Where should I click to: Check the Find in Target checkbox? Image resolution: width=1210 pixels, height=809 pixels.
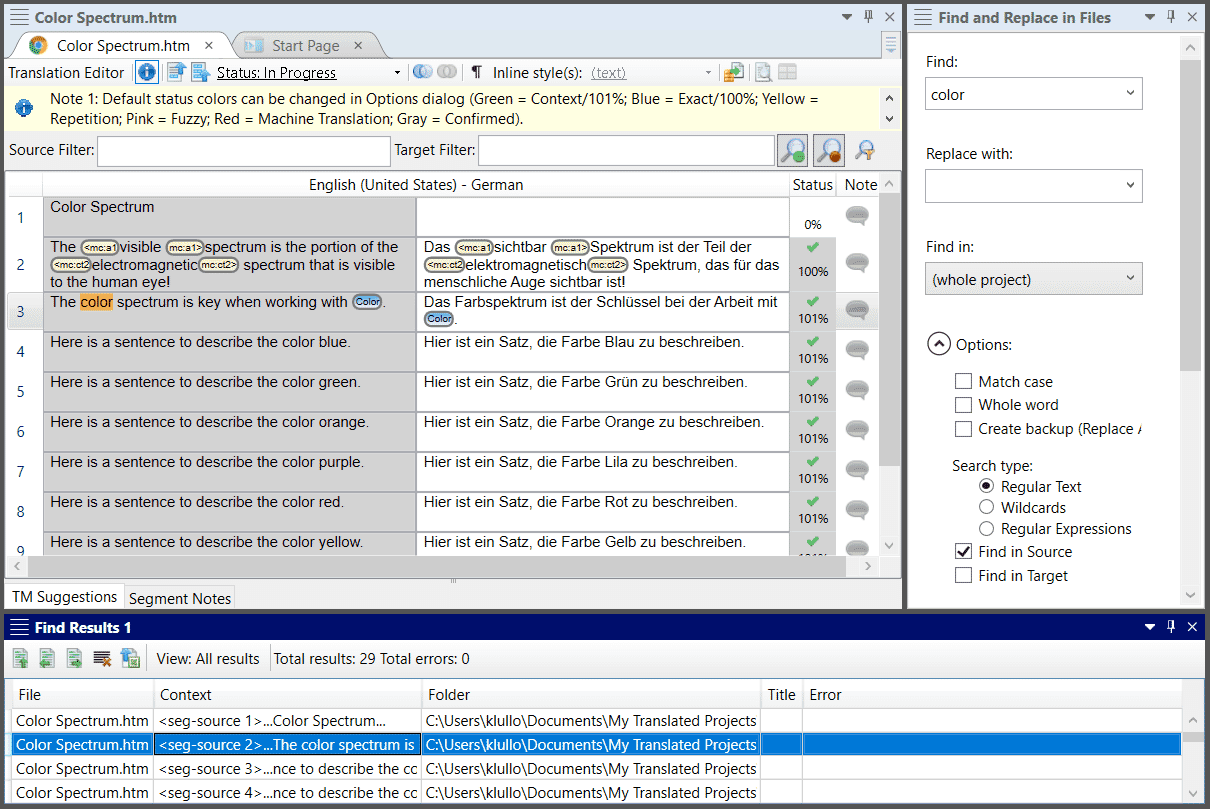coord(963,576)
